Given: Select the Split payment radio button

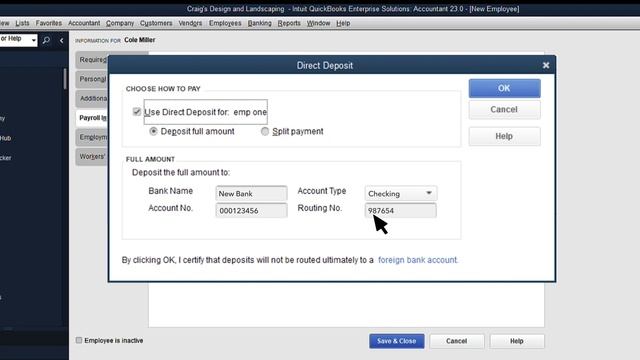Looking at the screenshot, I should (x=265, y=131).
